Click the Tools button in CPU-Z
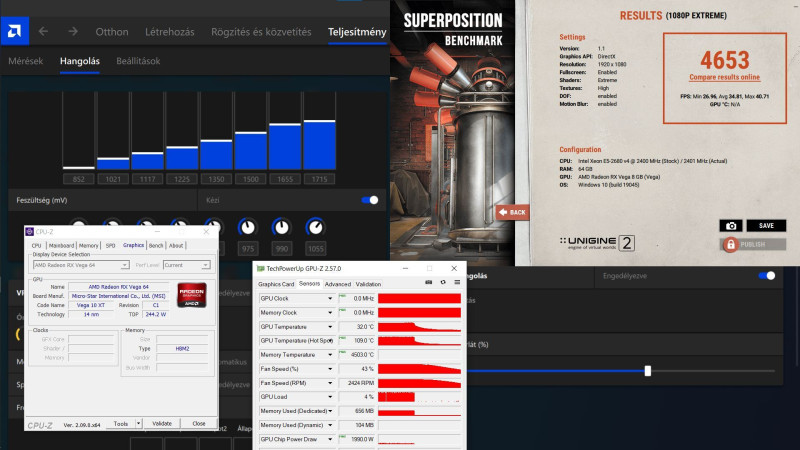The width and height of the screenshot is (800, 450). (x=121, y=423)
